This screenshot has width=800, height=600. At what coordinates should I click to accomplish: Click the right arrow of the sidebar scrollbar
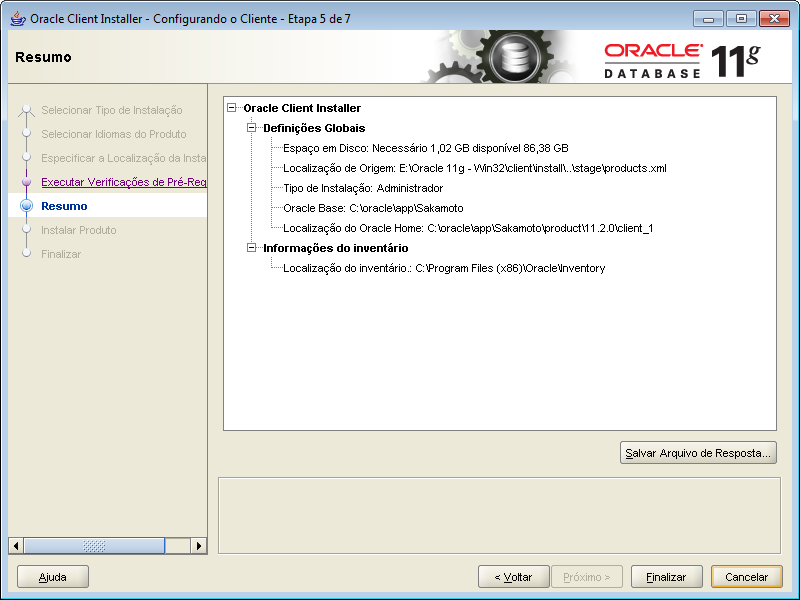pyautogui.click(x=198, y=545)
